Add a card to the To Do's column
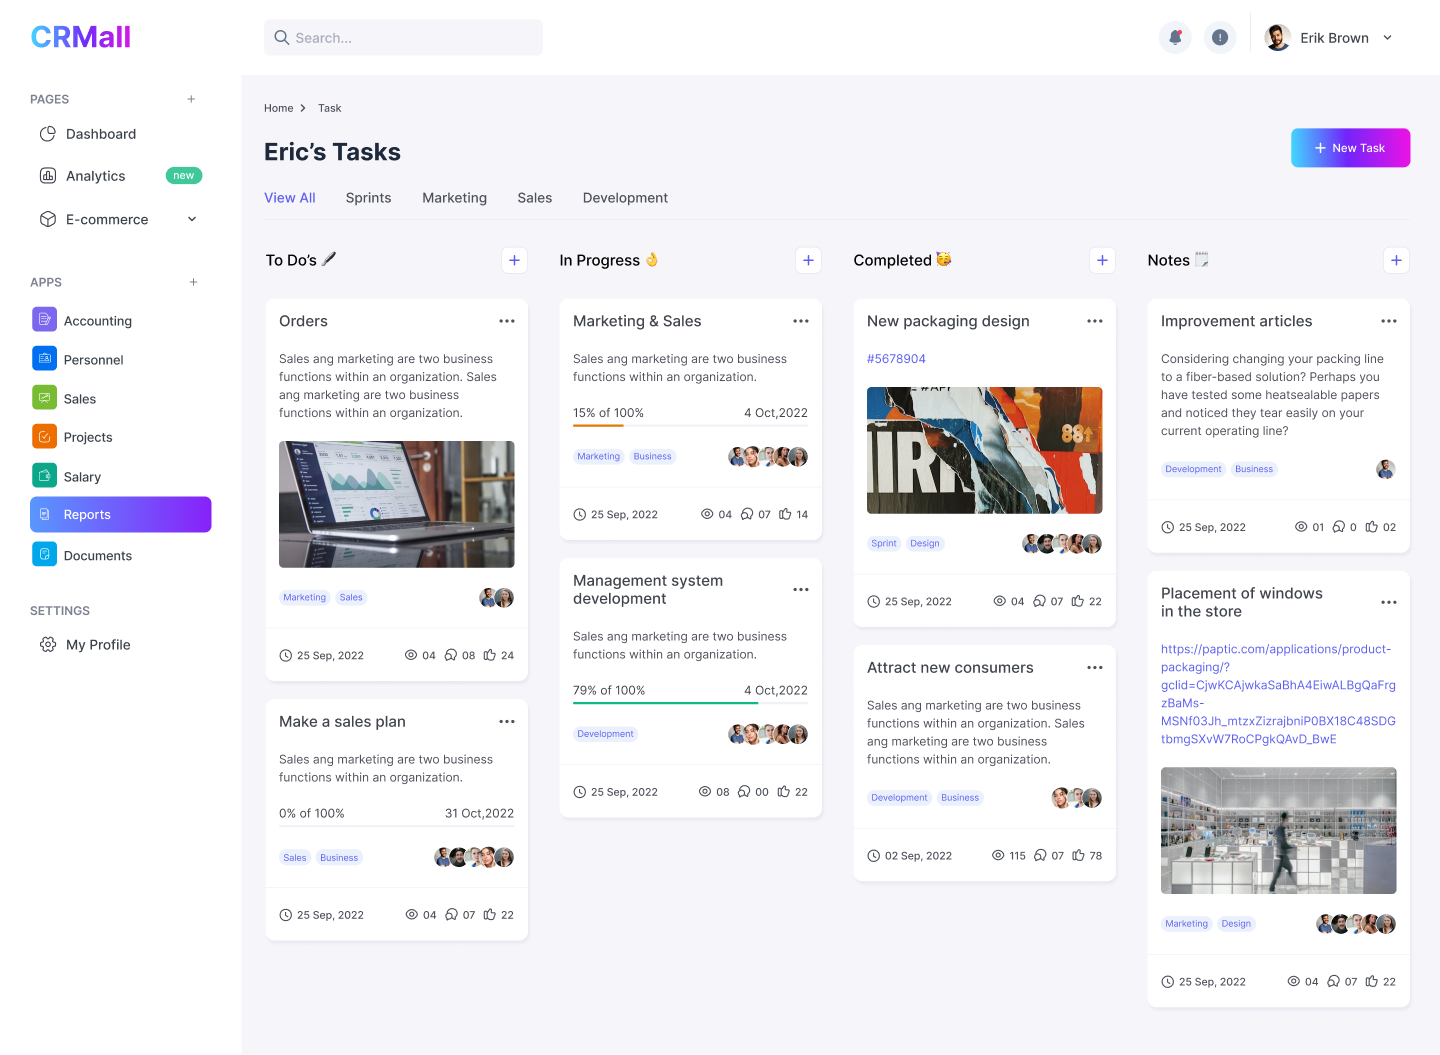Image resolution: width=1440 pixels, height=1055 pixels. click(514, 260)
